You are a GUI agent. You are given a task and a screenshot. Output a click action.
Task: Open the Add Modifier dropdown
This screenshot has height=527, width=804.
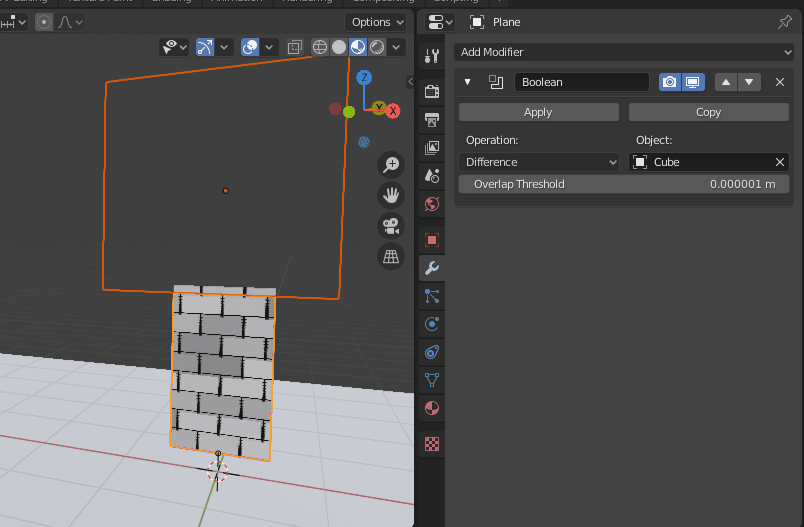pyautogui.click(x=624, y=52)
